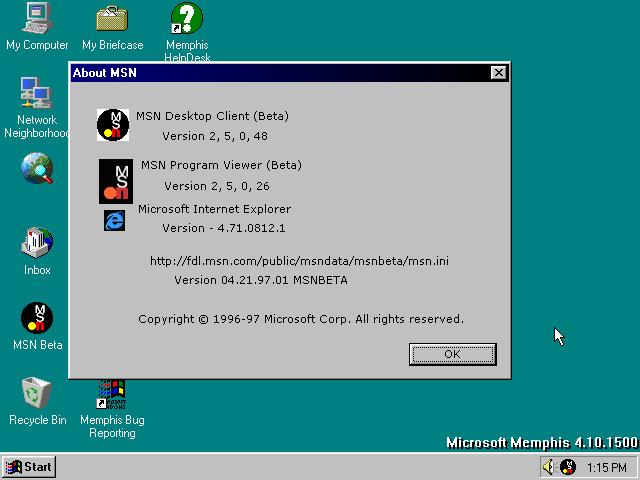Confirm the About MSN dialog with OK

[453, 354]
